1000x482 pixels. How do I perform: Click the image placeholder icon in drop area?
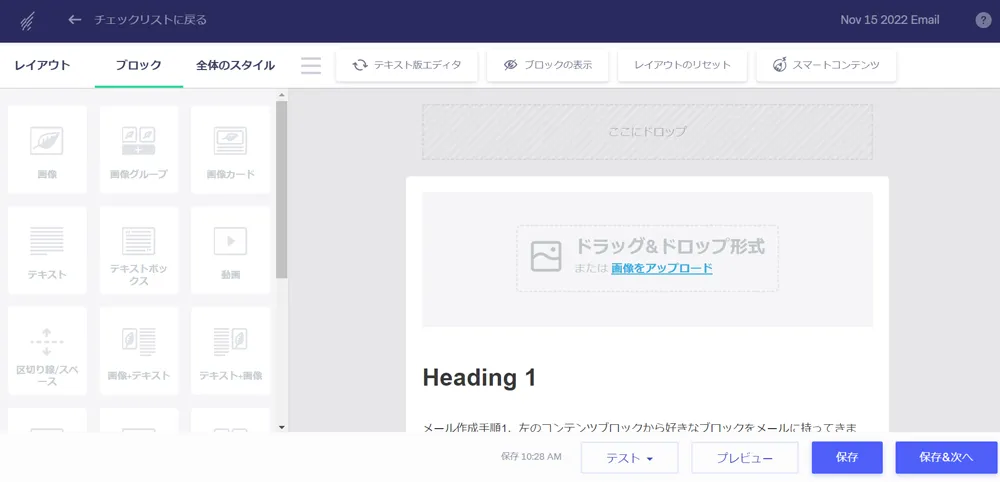(x=546, y=256)
